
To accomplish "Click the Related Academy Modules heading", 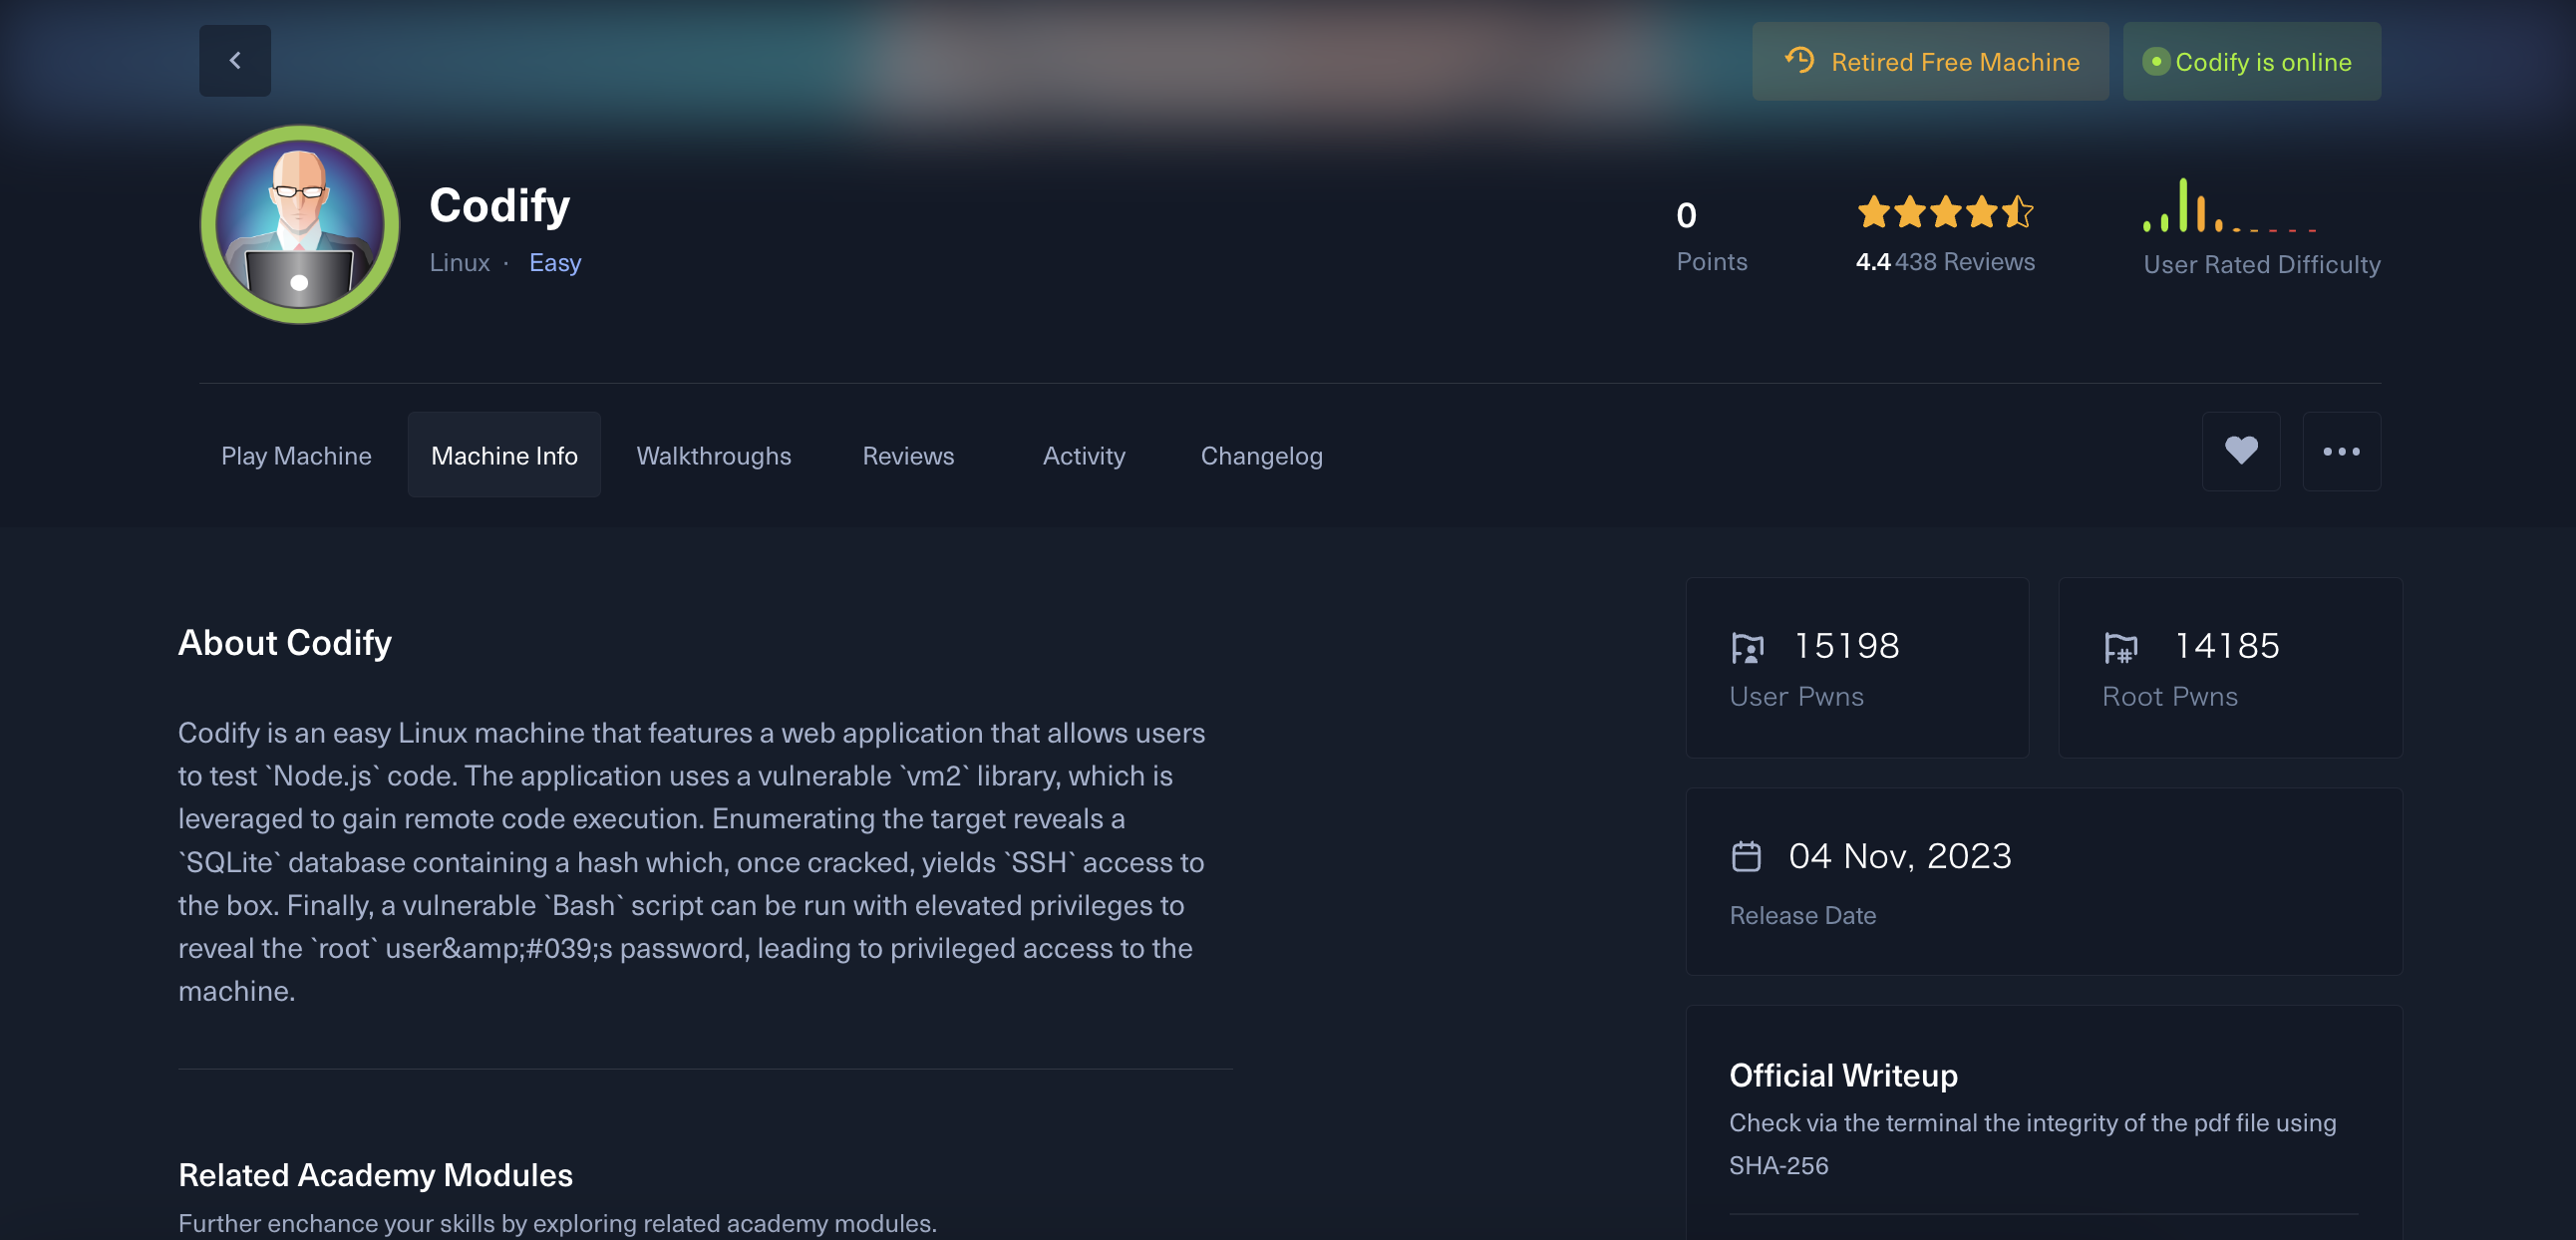I will point(375,1176).
